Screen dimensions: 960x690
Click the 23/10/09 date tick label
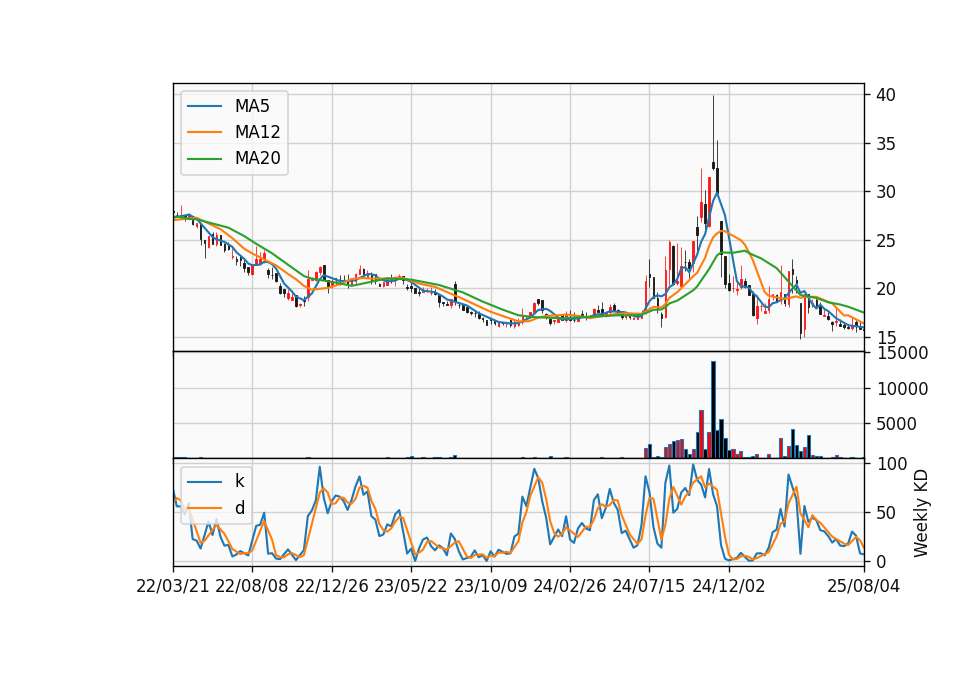[490, 586]
